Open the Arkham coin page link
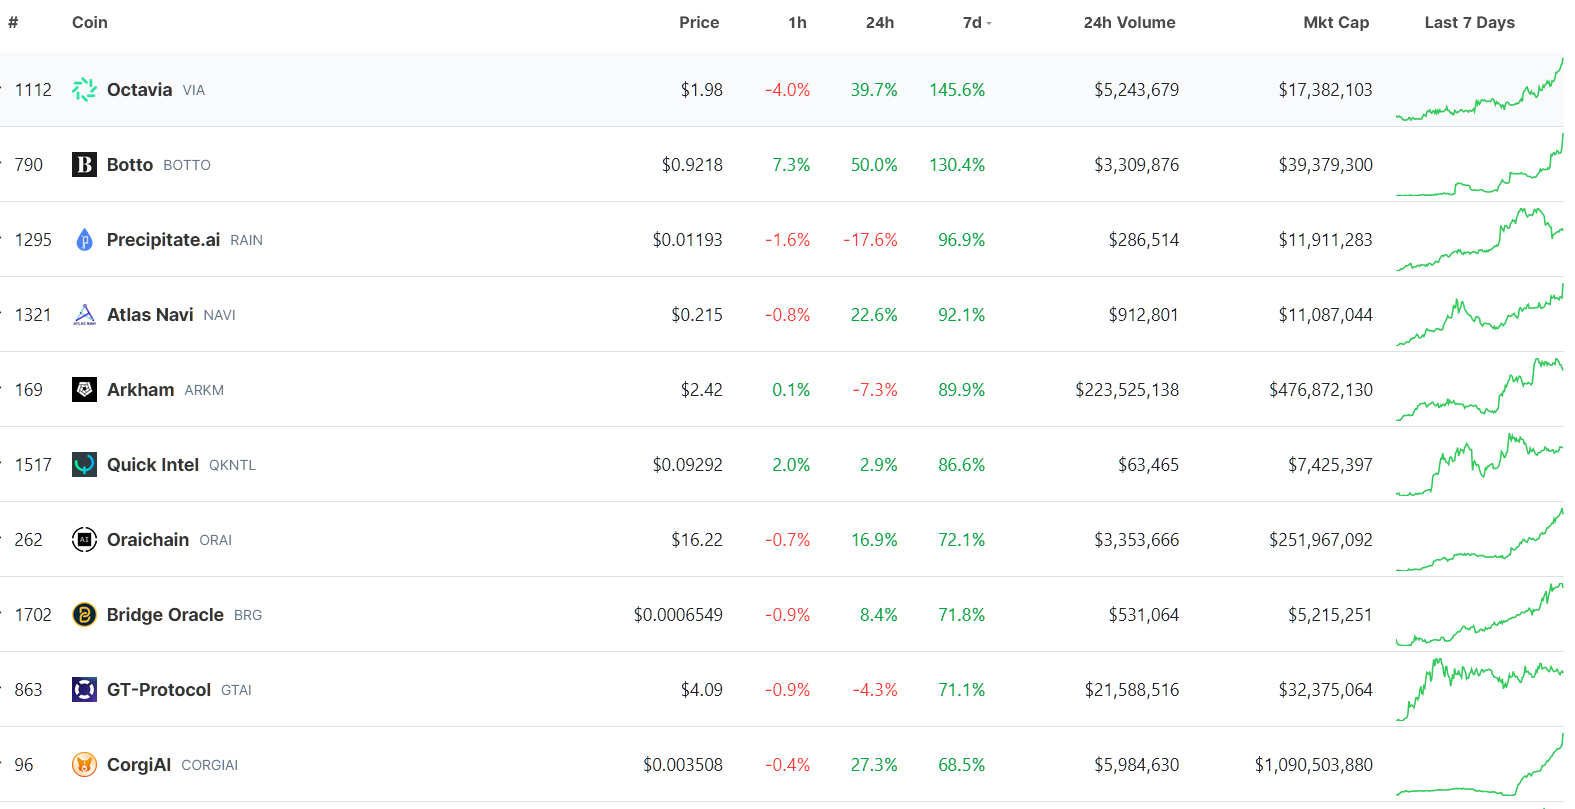This screenshot has width=1575, height=809. point(140,390)
